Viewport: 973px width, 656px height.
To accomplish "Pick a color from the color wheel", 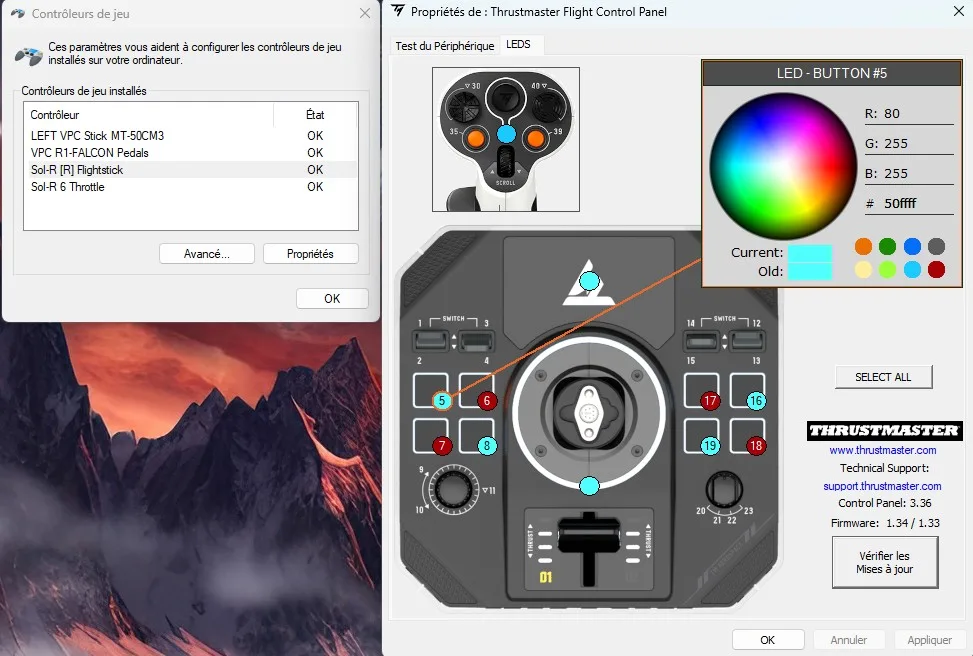I will point(783,166).
